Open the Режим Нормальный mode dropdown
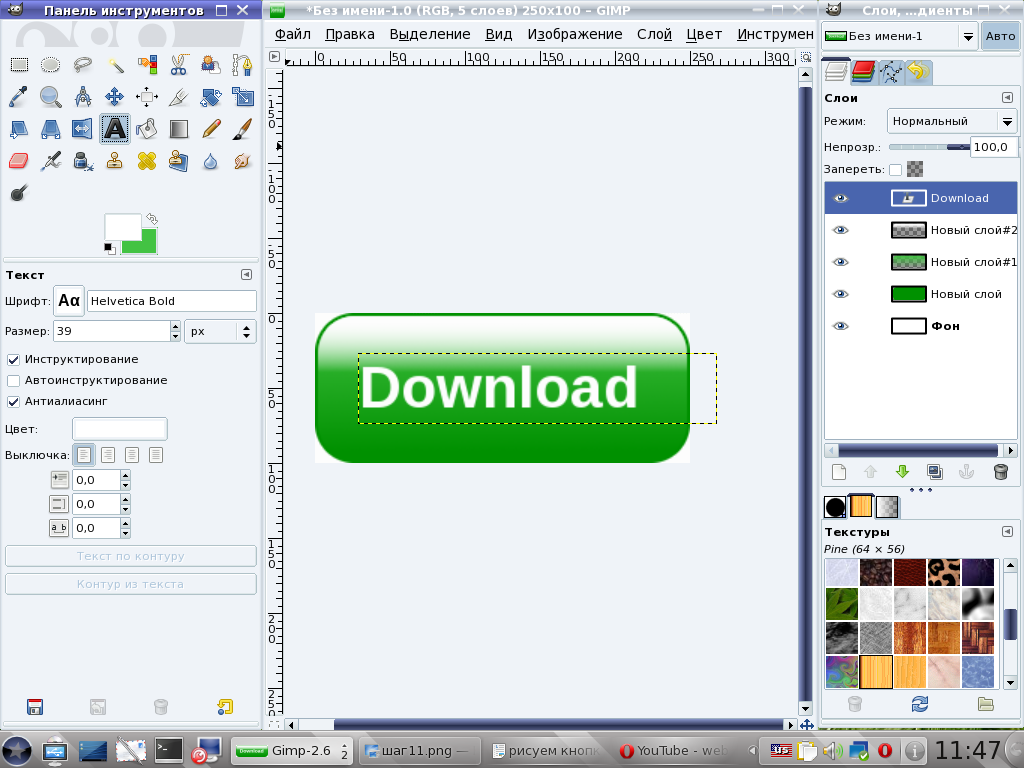This screenshot has width=1024, height=768. 952,121
